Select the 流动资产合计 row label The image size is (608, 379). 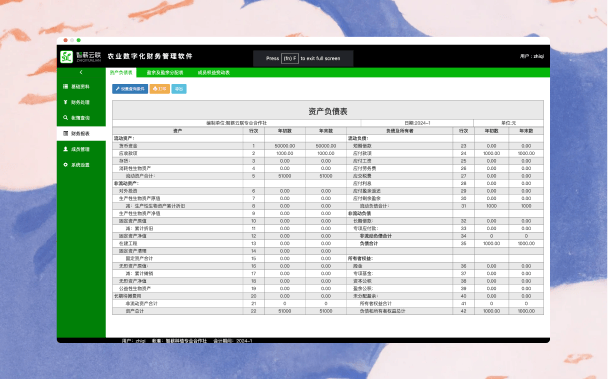coord(140,176)
